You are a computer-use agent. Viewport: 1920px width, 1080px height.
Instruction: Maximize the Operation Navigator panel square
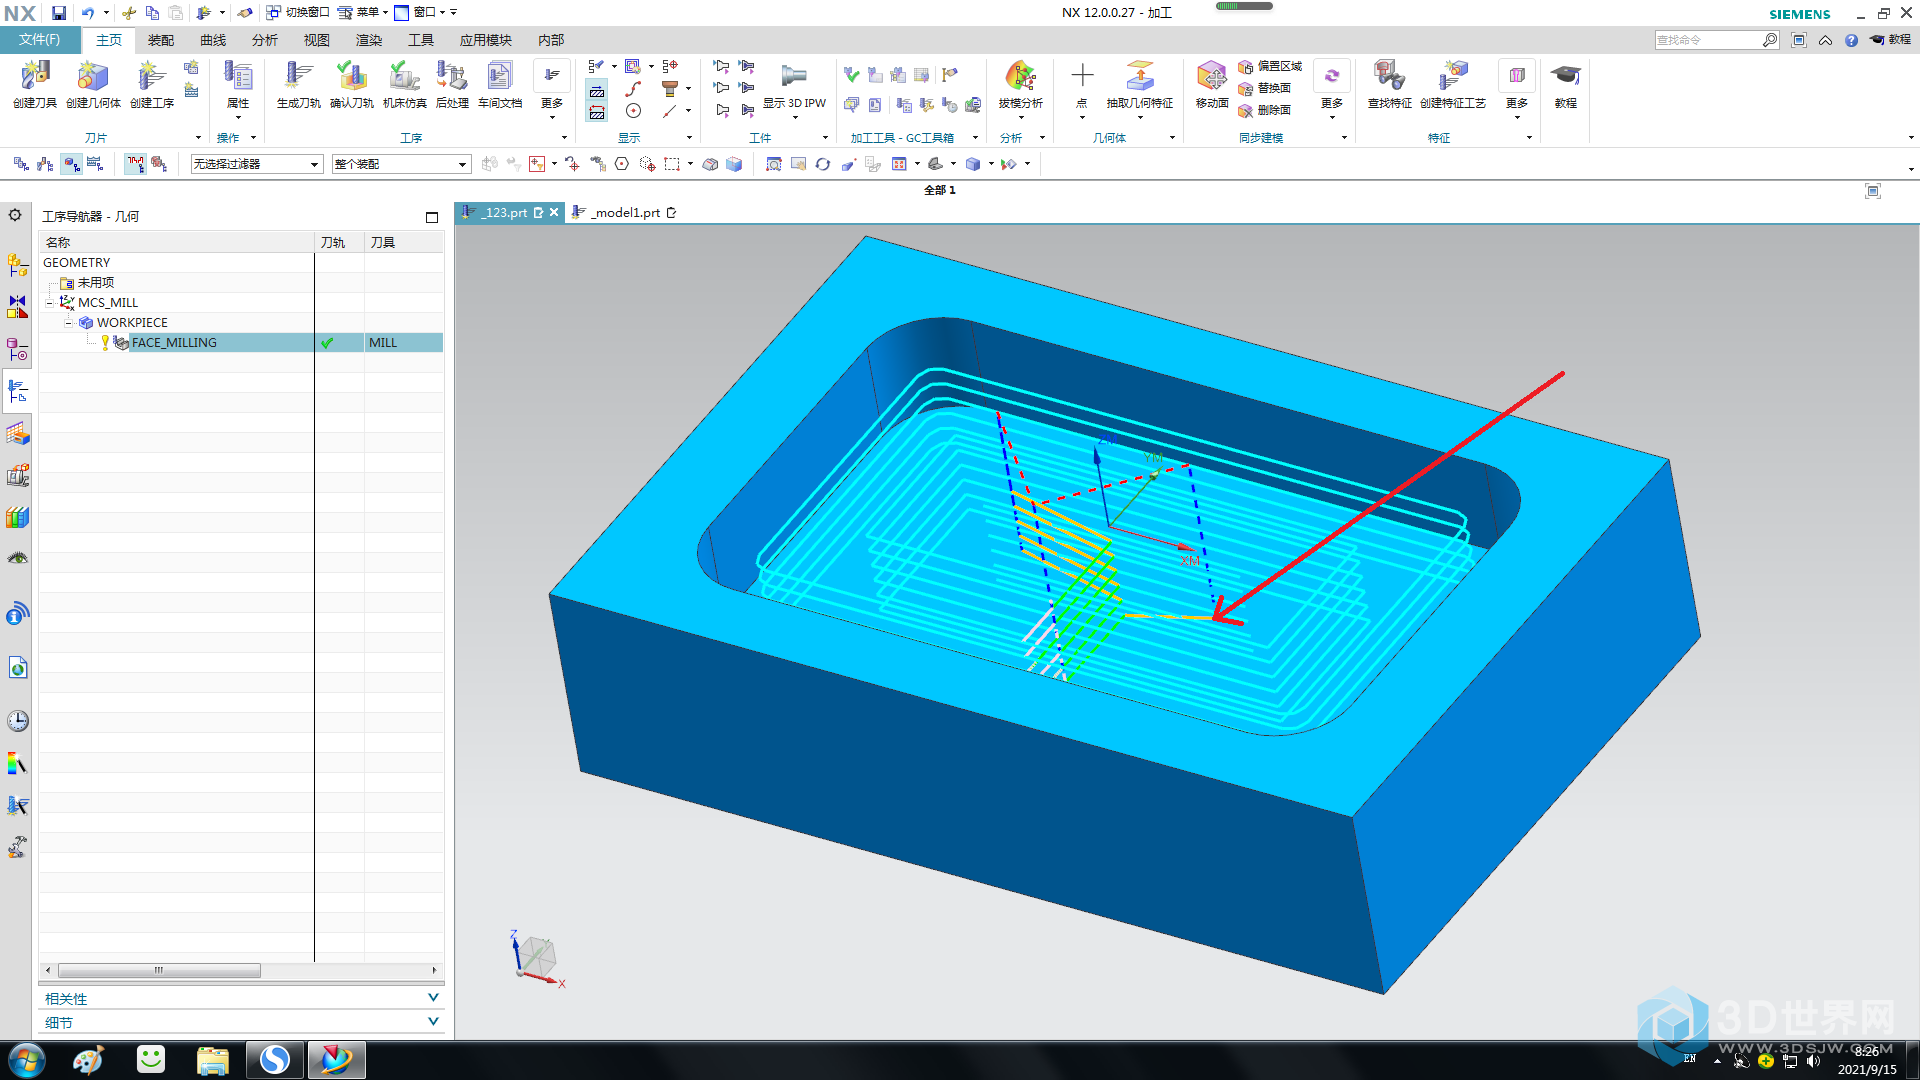pos(432,217)
